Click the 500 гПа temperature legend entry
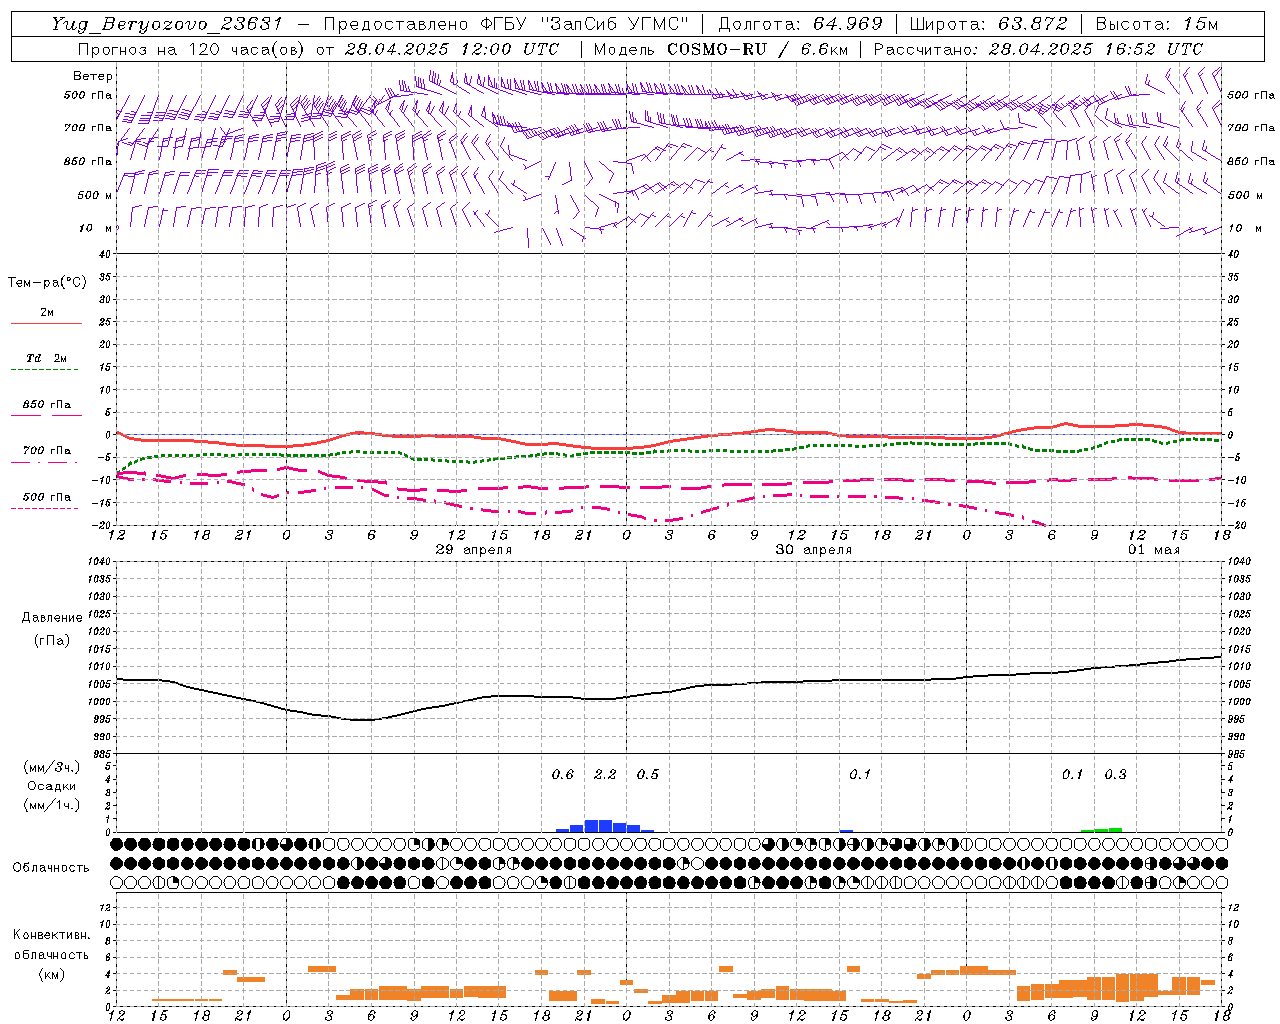Image resolution: width=1280 pixels, height=1024 pixels. click(47, 497)
